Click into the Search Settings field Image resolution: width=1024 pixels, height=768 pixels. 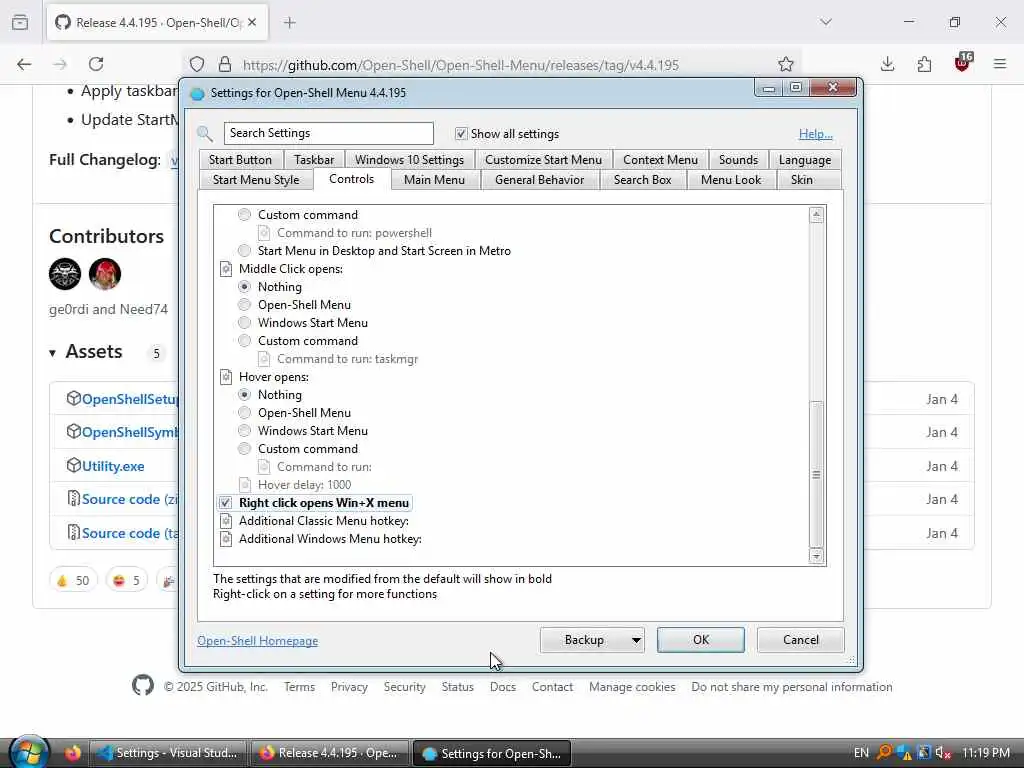click(x=328, y=133)
